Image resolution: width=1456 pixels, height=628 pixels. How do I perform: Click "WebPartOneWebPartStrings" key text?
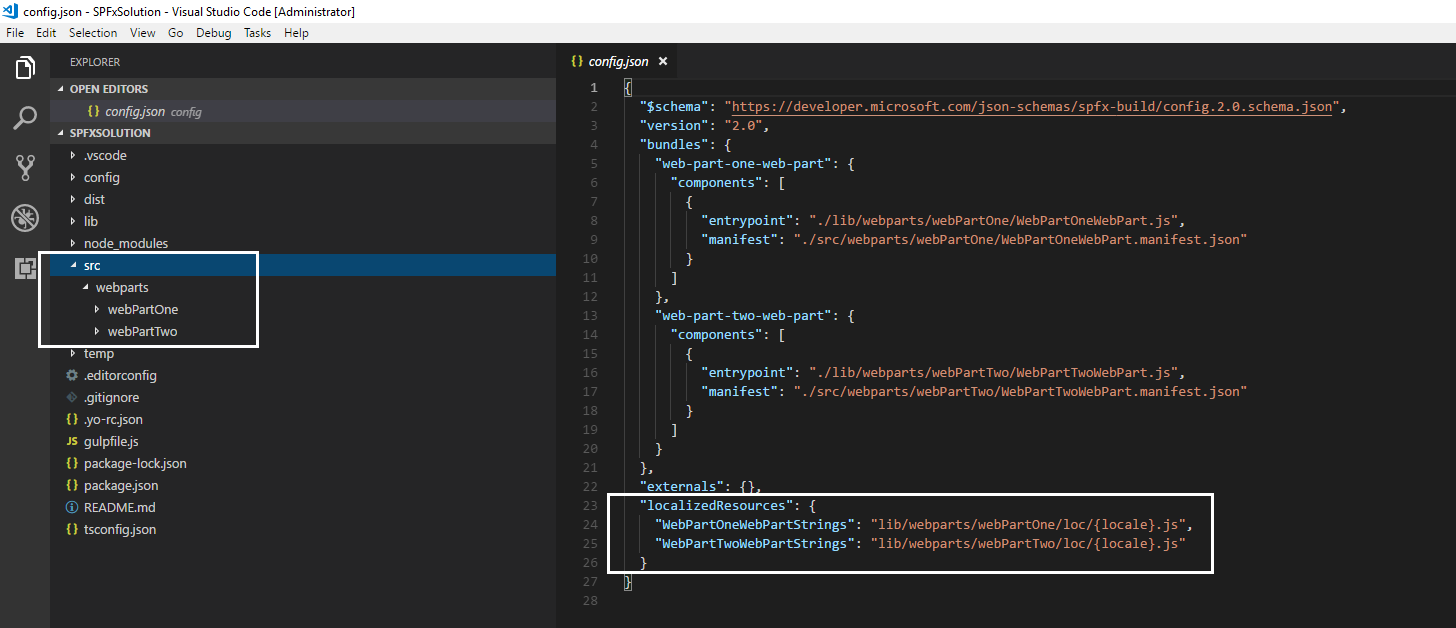click(755, 524)
